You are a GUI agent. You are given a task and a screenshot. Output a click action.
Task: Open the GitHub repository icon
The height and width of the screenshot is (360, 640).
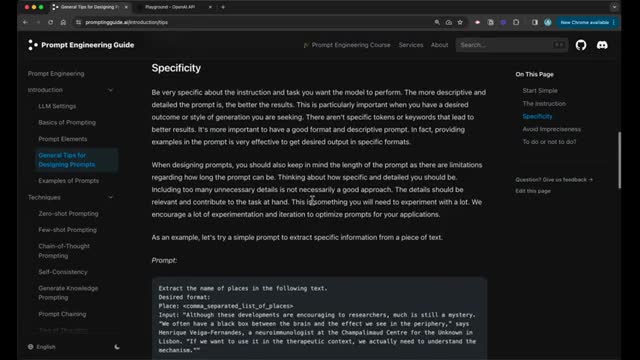point(581,45)
